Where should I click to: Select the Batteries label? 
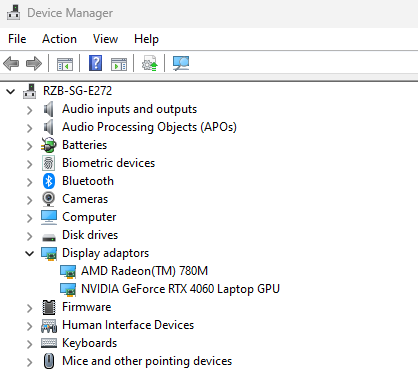pyautogui.click(x=84, y=145)
